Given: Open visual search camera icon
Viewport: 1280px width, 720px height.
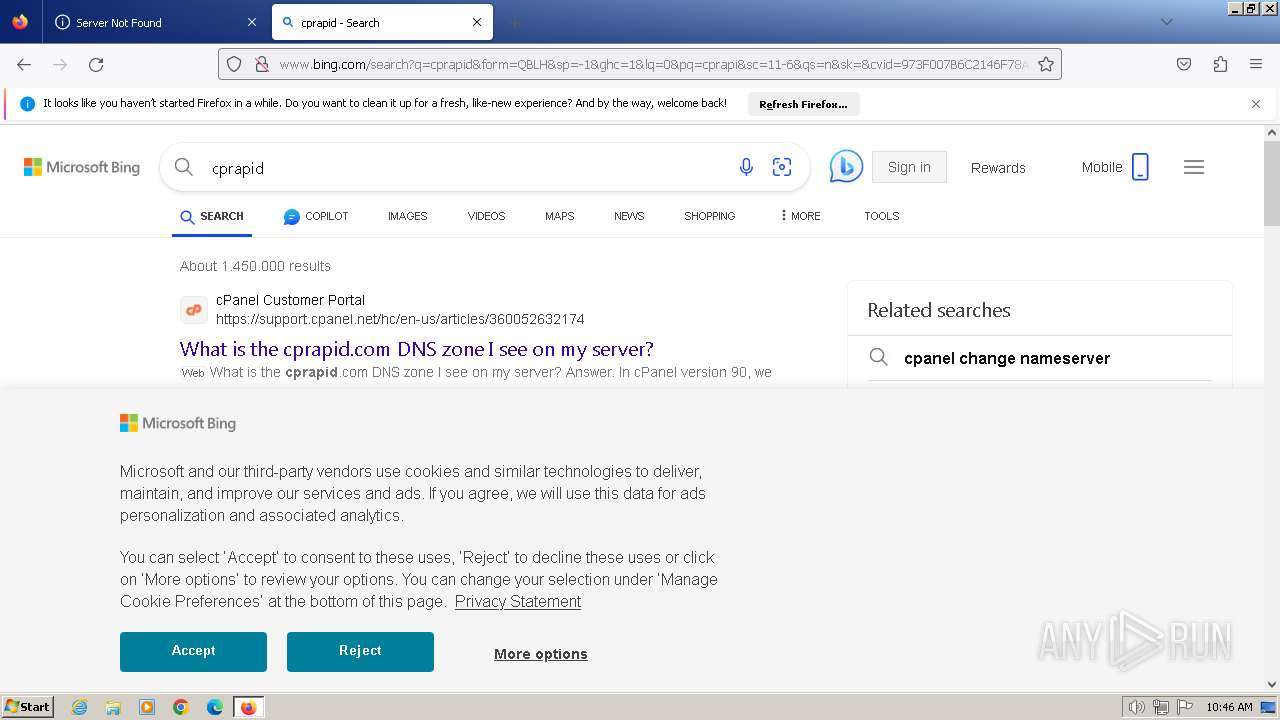Looking at the screenshot, I should pos(782,167).
